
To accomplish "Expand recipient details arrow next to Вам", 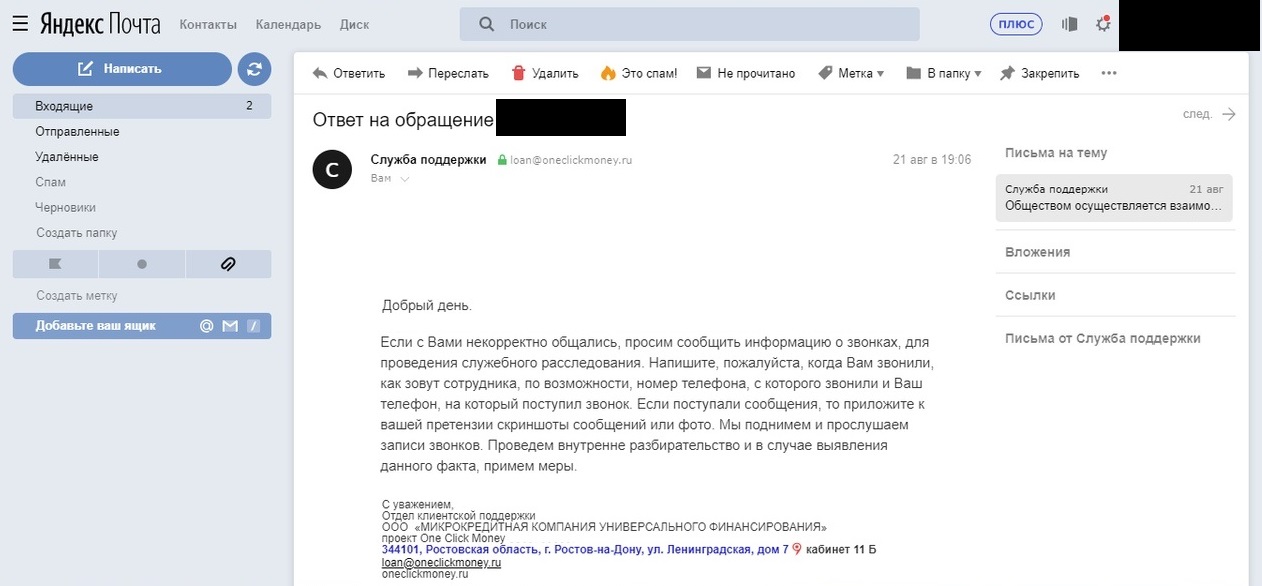I will point(405,179).
